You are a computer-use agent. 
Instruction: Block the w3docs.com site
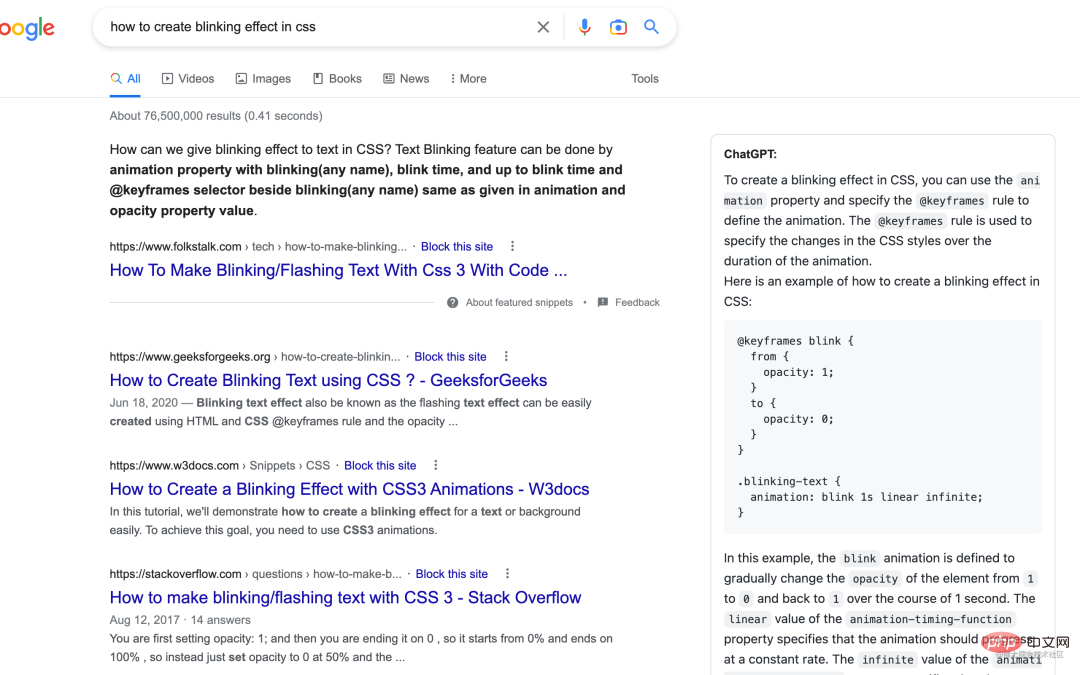[380, 466]
